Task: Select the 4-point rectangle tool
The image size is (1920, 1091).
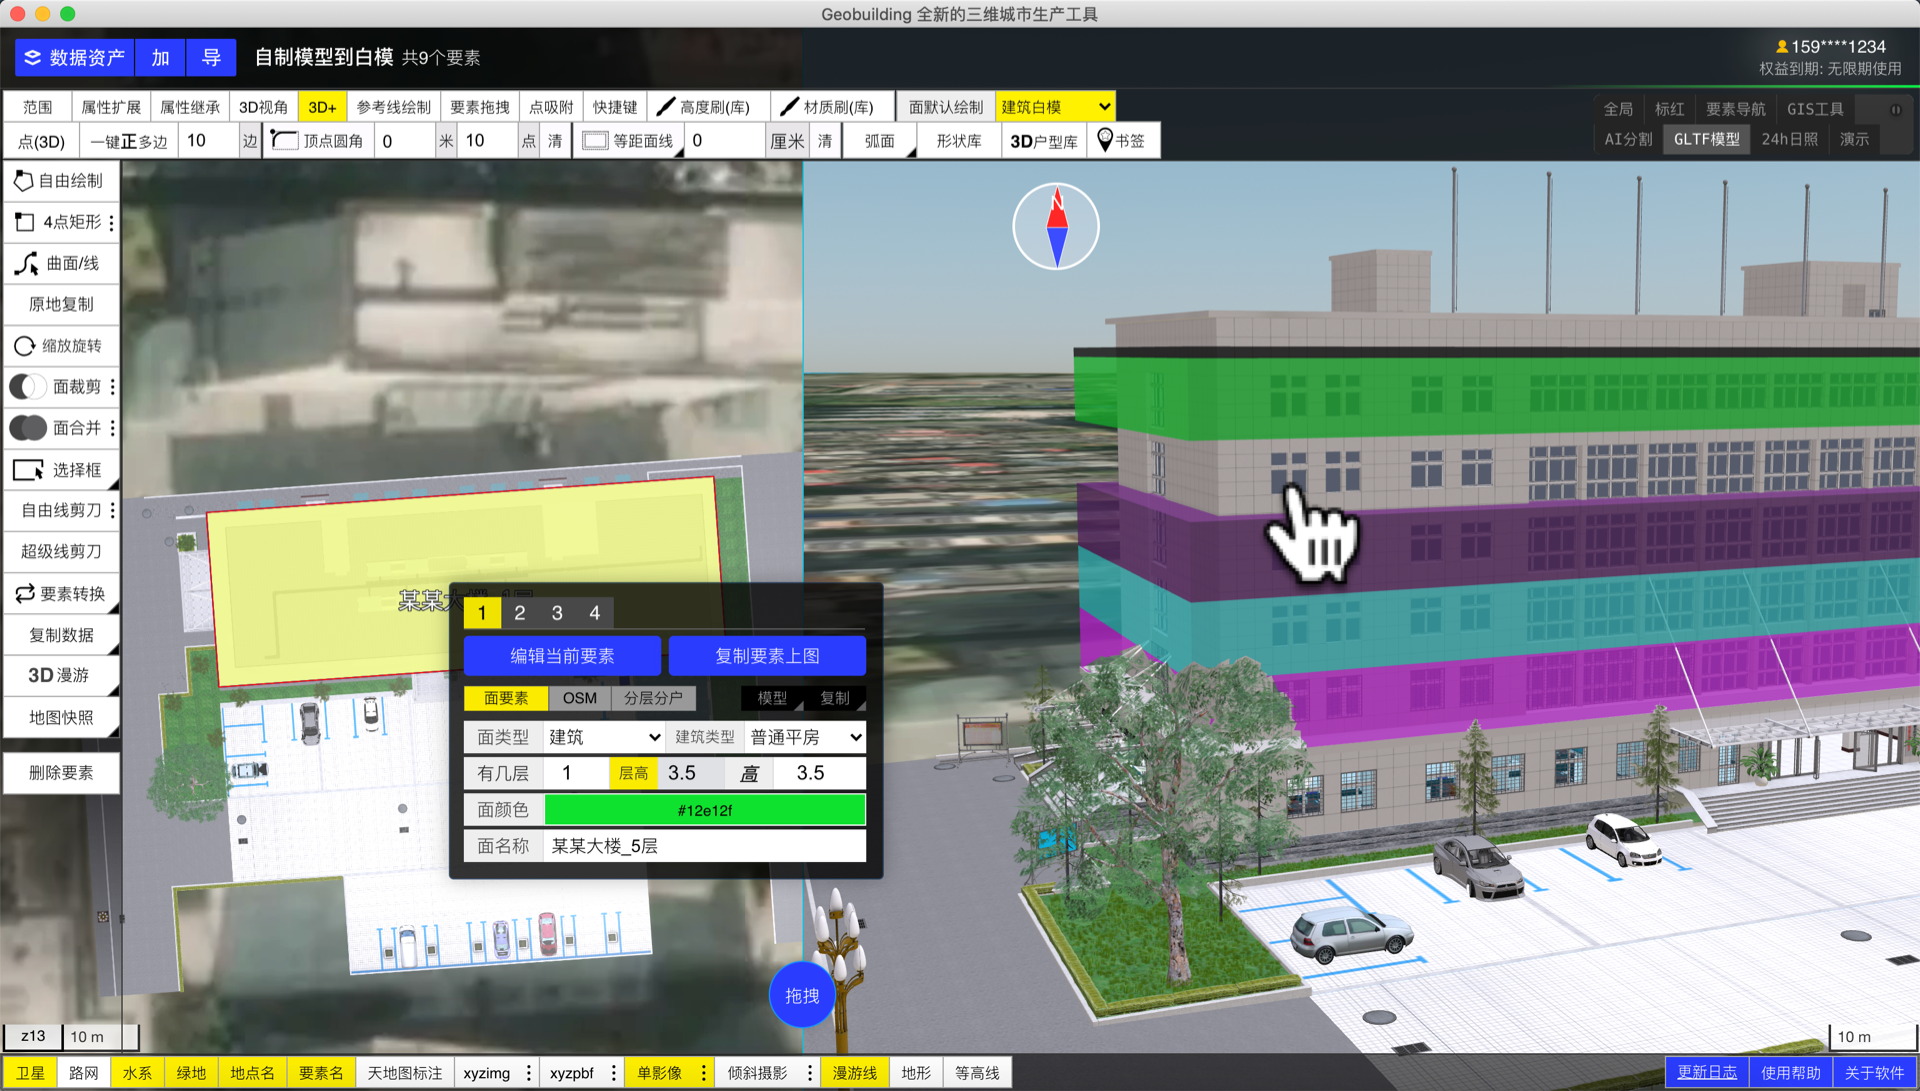Action: click(x=58, y=222)
